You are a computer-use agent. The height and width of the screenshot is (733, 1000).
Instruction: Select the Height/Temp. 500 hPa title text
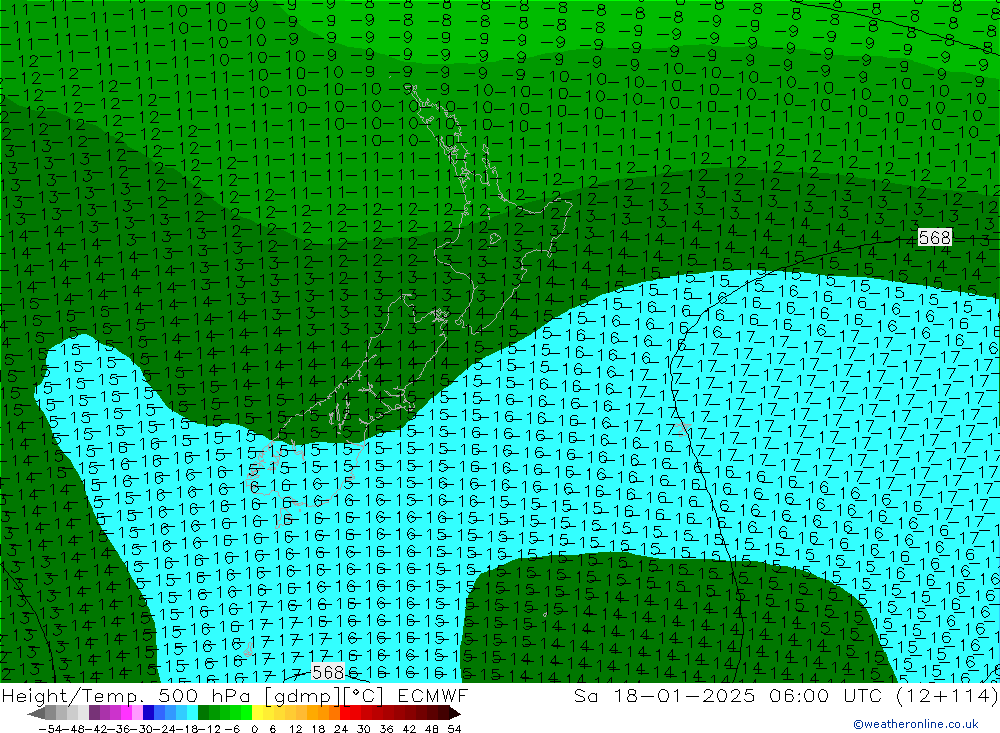126,695
